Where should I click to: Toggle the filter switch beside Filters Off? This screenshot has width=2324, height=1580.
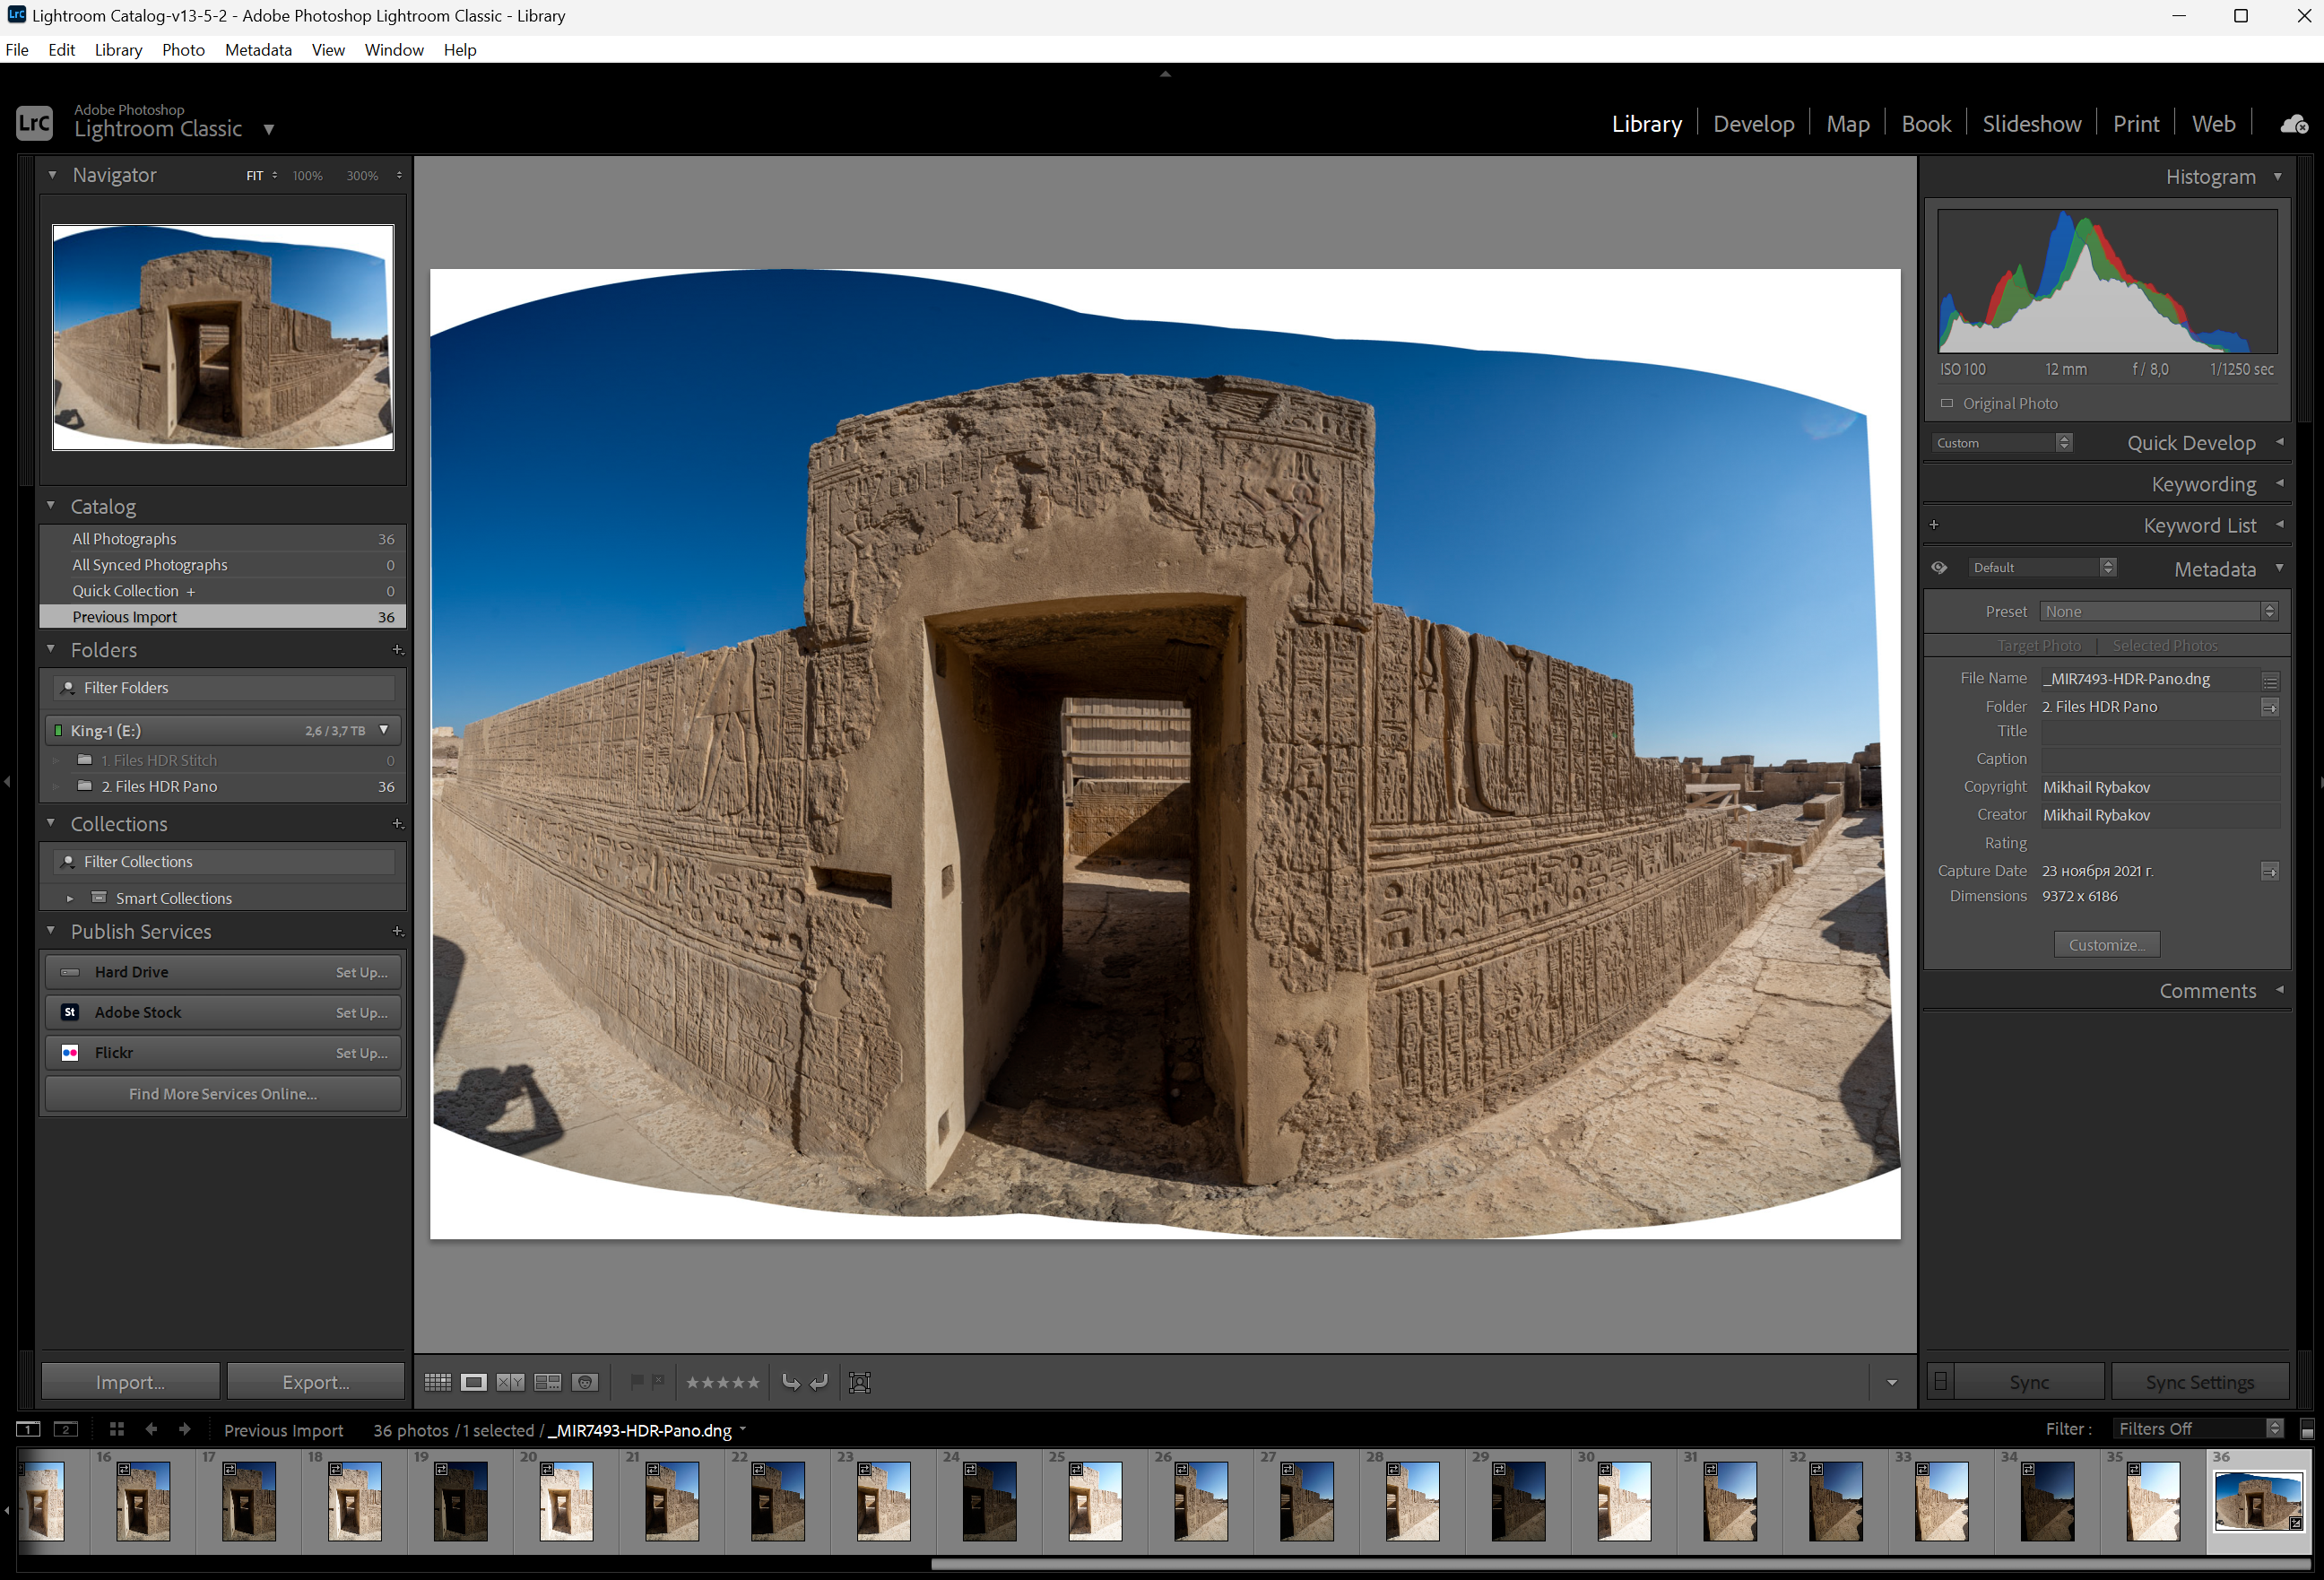pyautogui.click(x=2307, y=1429)
